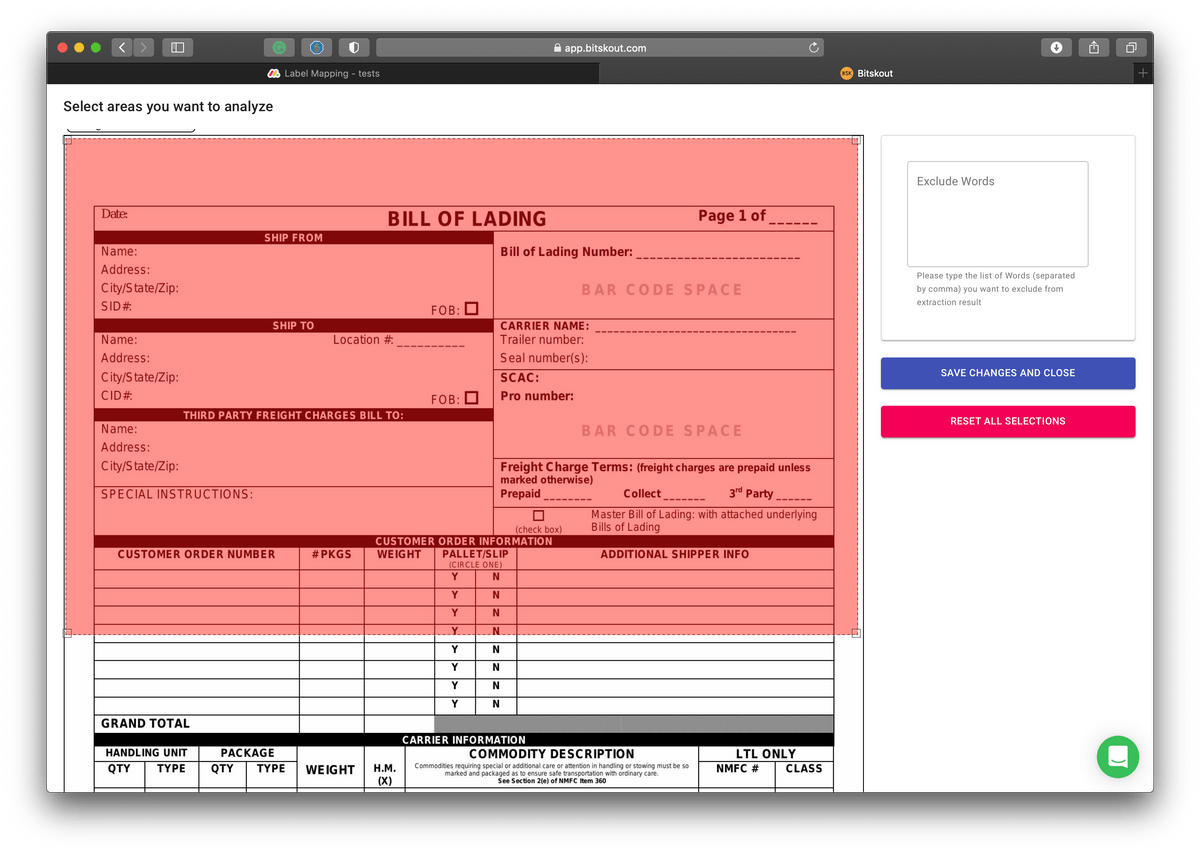The width and height of the screenshot is (1200, 854).
Task: Click the CARRIER NAME label
Action: [545, 326]
